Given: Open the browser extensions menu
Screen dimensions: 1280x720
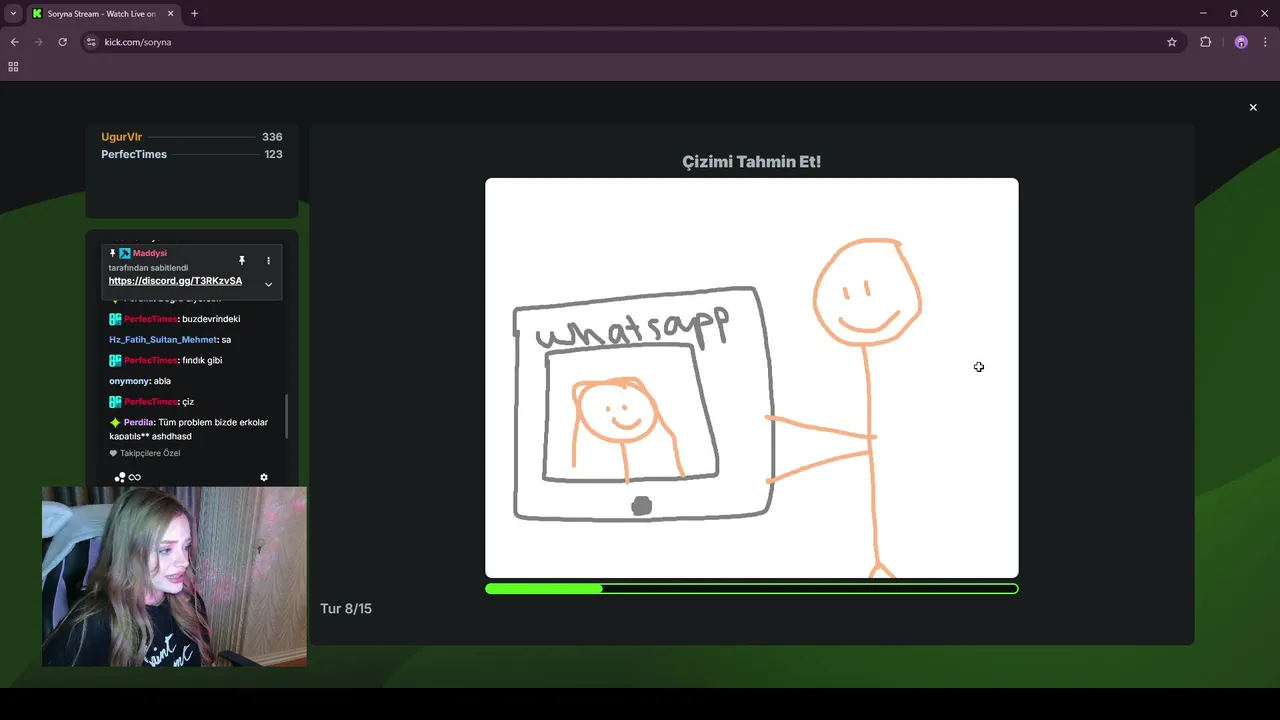Looking at the screenshot, I should tap(1205, 42).
